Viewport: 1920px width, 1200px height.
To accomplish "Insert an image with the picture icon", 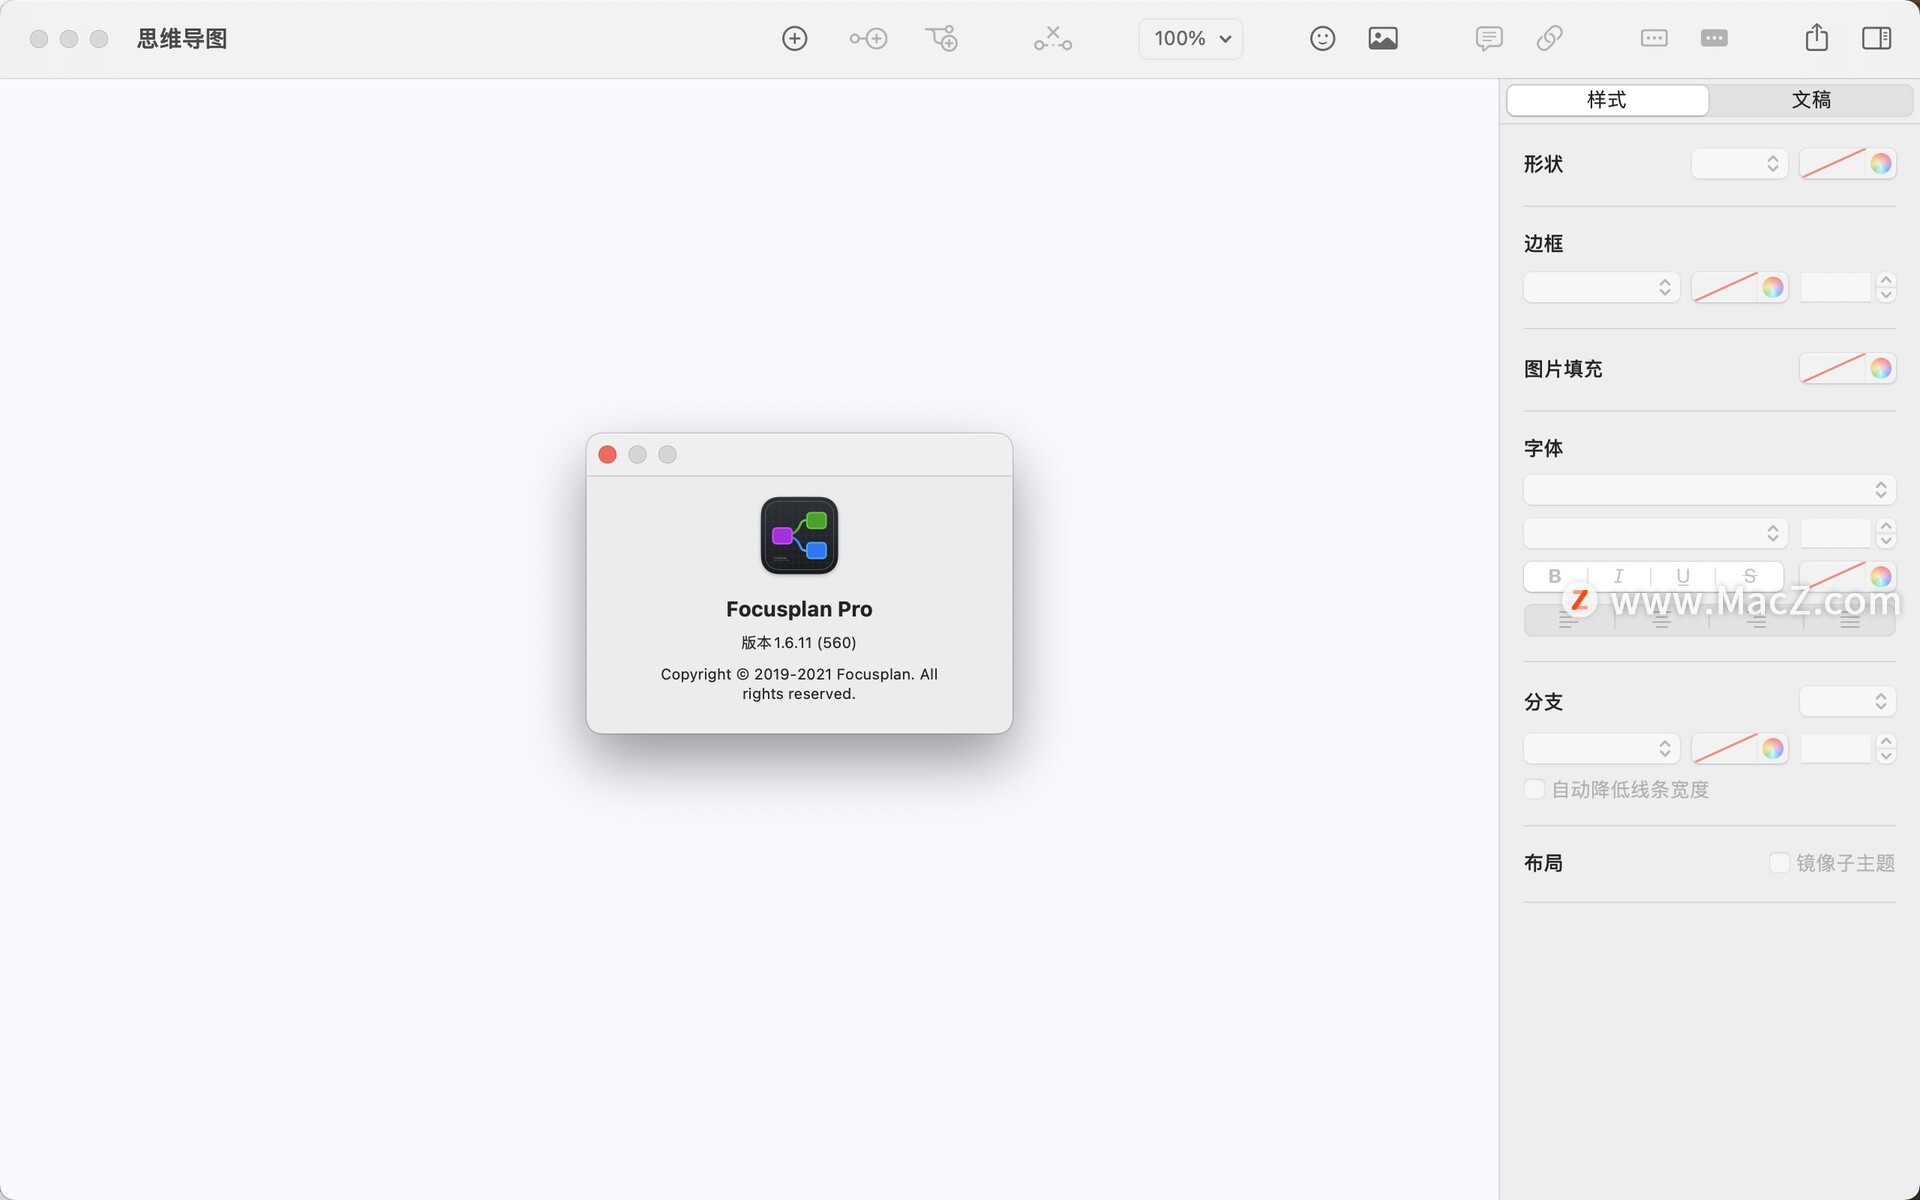I will pos(1383,39).
